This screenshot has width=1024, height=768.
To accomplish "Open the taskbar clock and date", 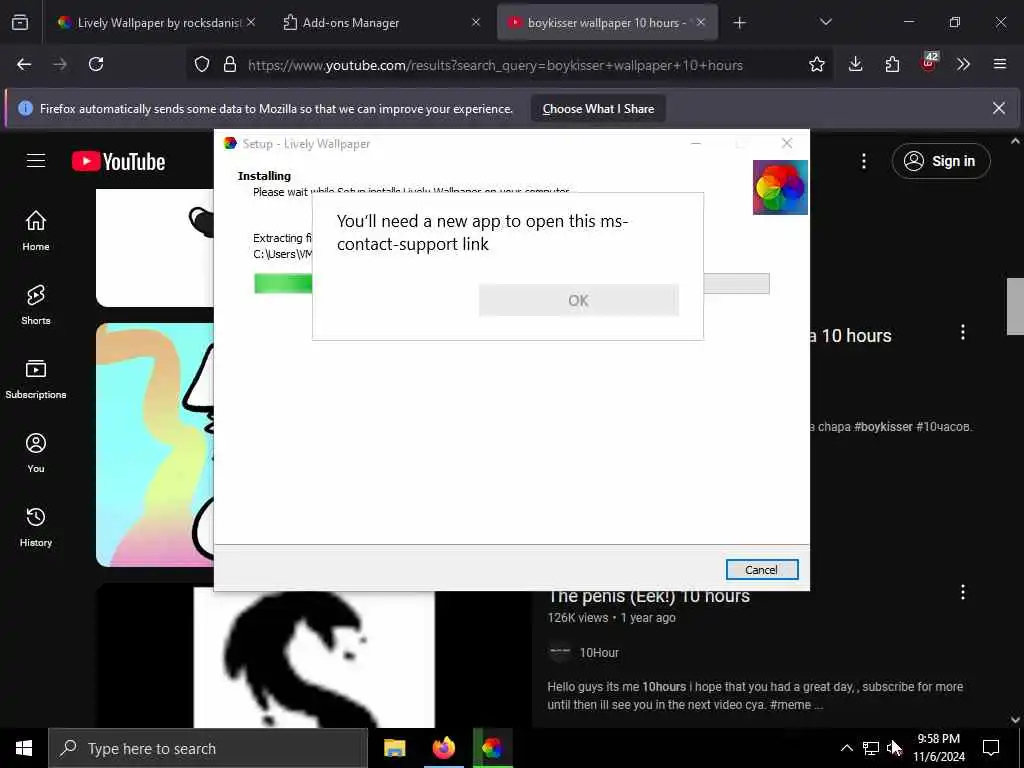I will pyautogui.click(x=938, y=748).
